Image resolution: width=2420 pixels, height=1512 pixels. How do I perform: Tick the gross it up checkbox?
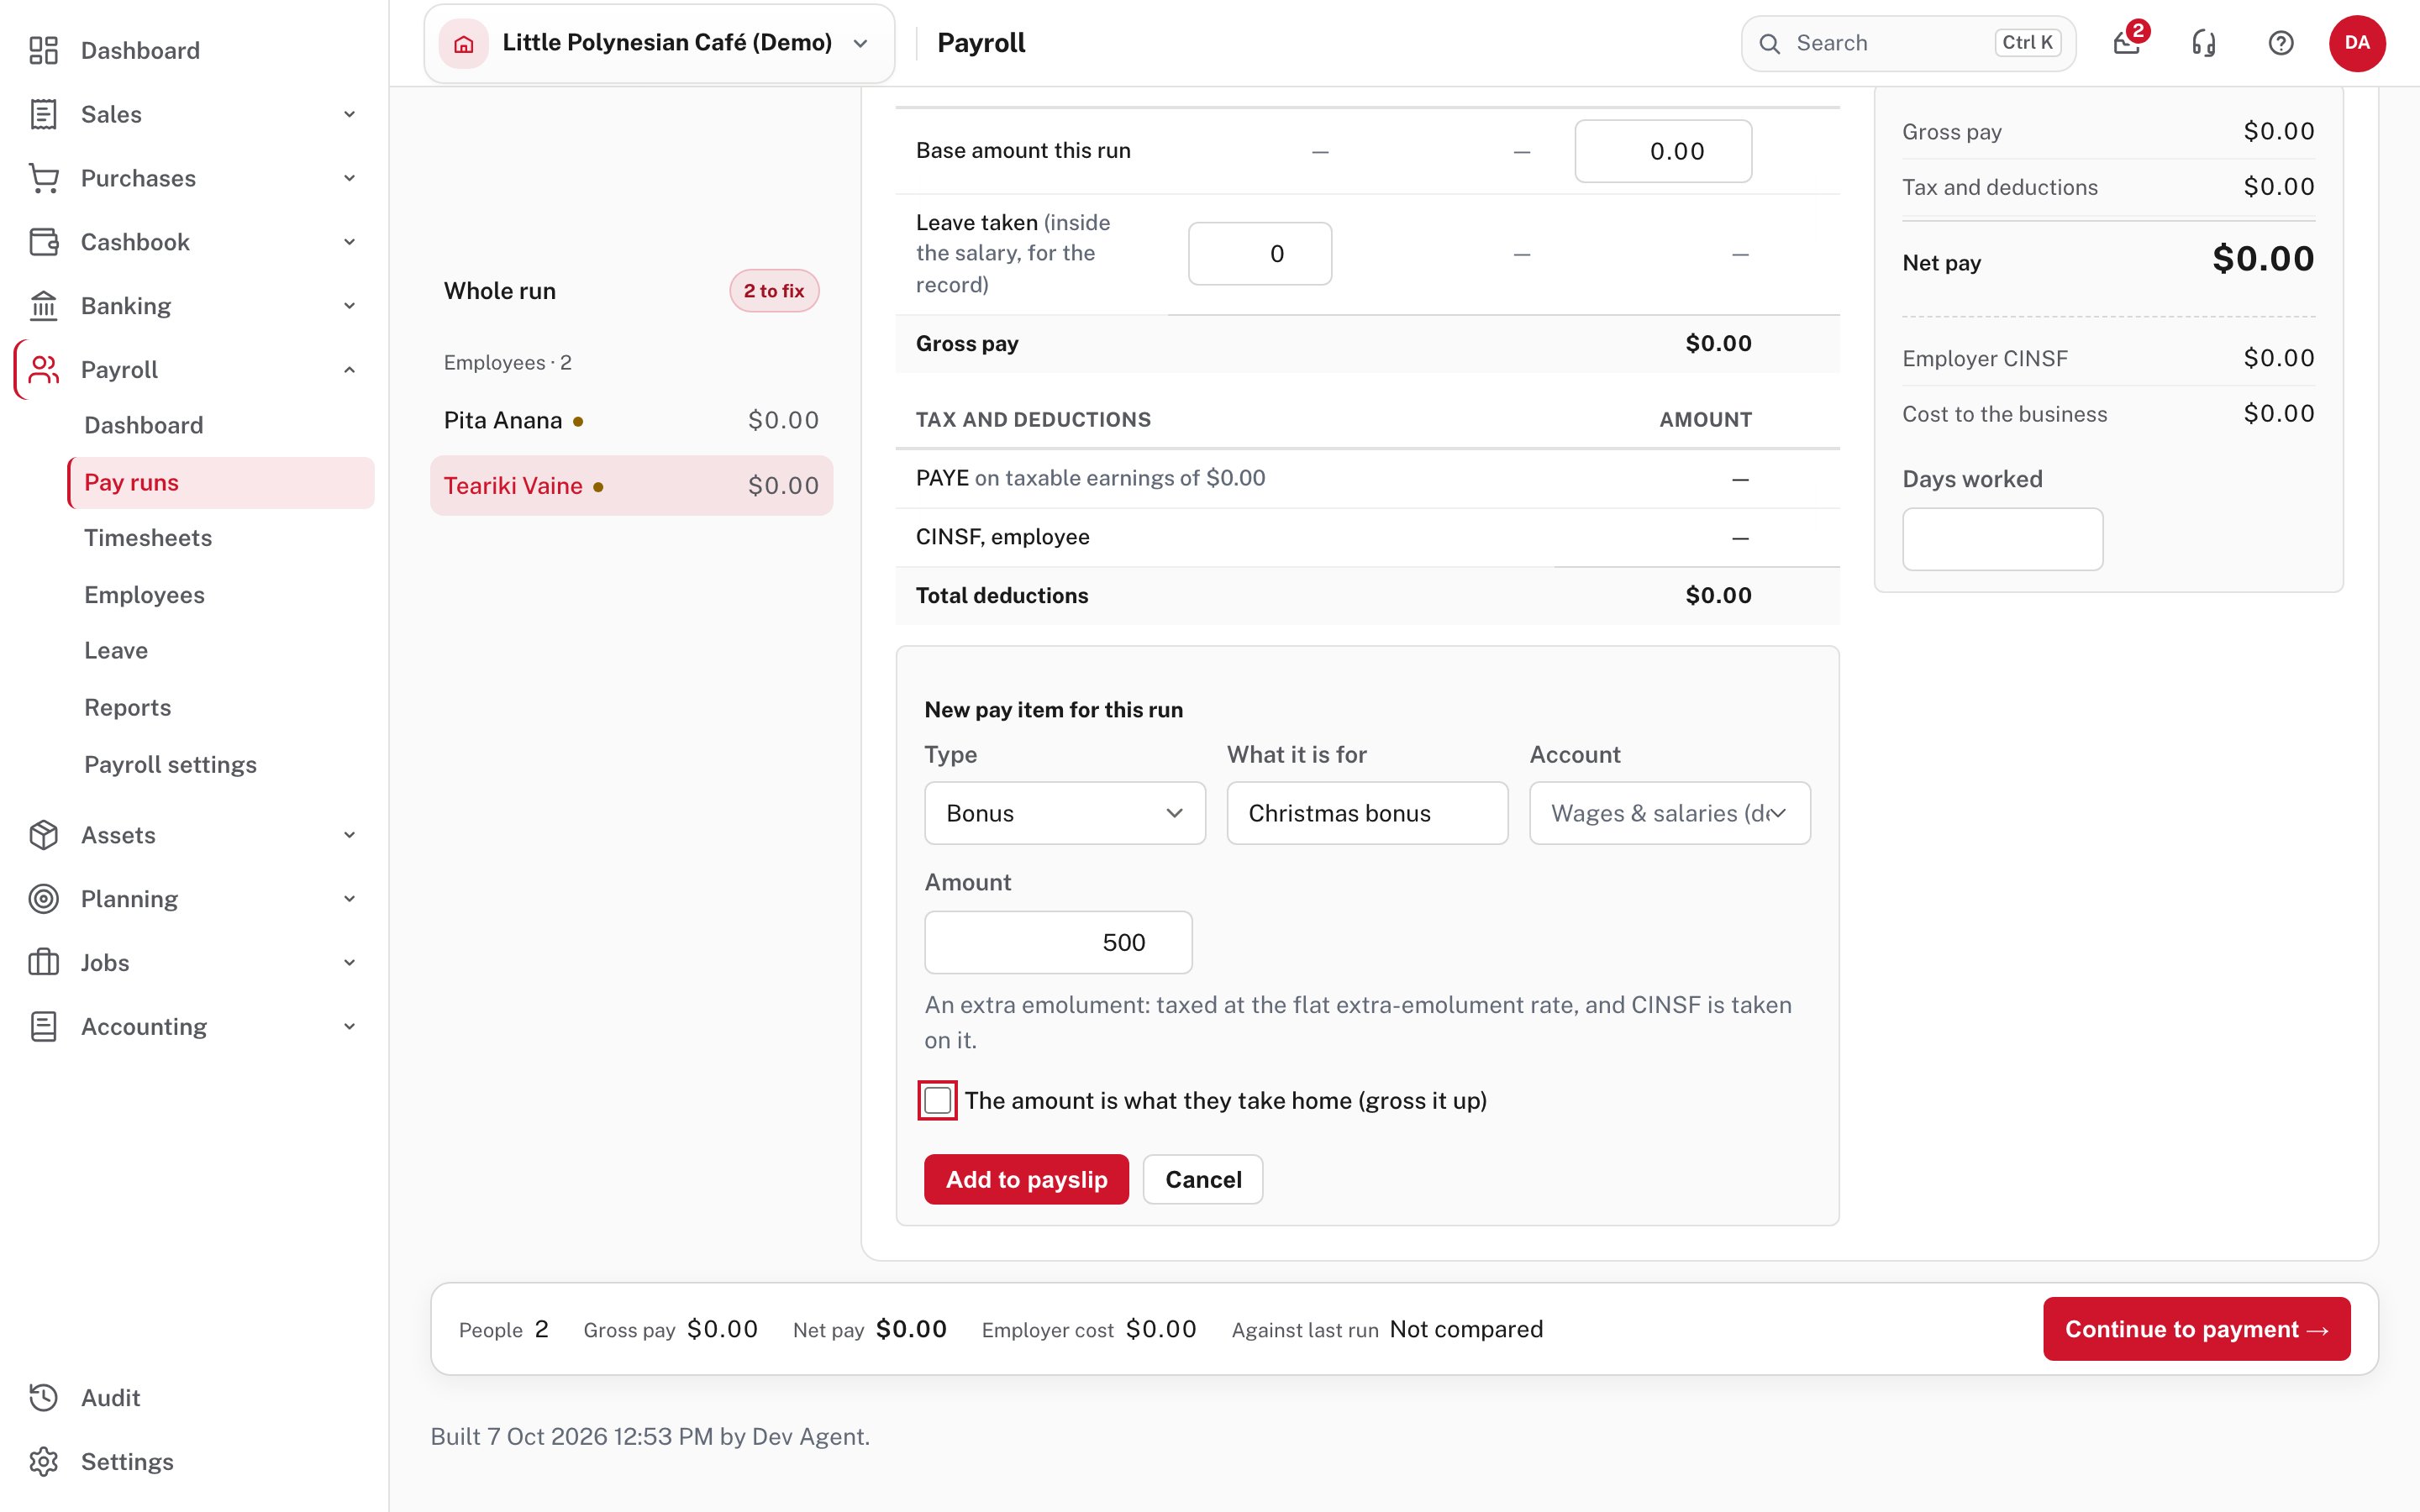click(x=937, y=1100)
